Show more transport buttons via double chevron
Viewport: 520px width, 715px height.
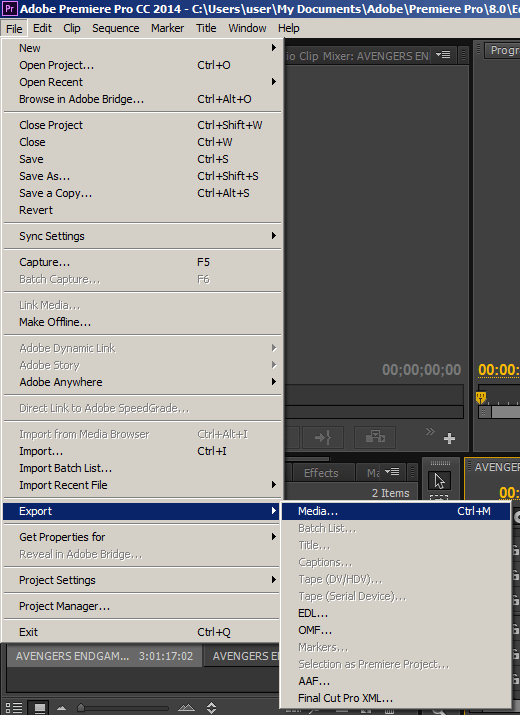[430, 431]
